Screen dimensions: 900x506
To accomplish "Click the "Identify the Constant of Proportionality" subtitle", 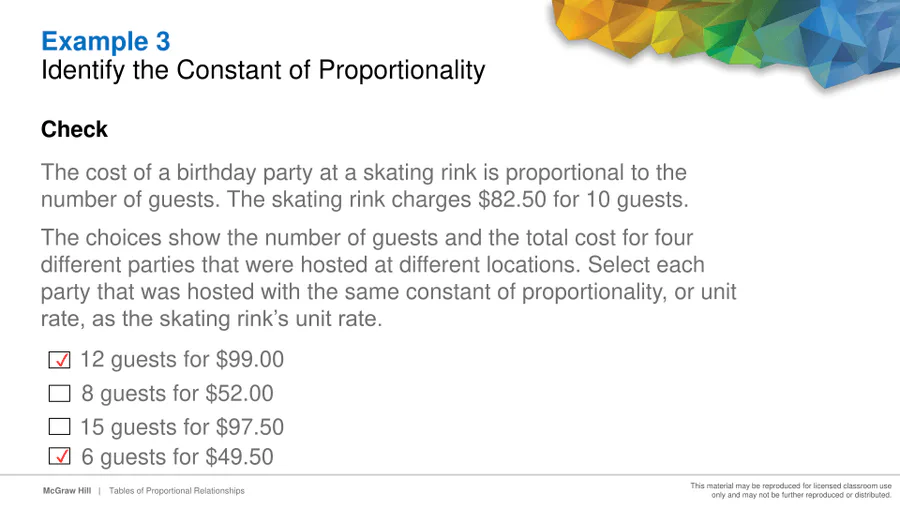I will coord(263,71).
